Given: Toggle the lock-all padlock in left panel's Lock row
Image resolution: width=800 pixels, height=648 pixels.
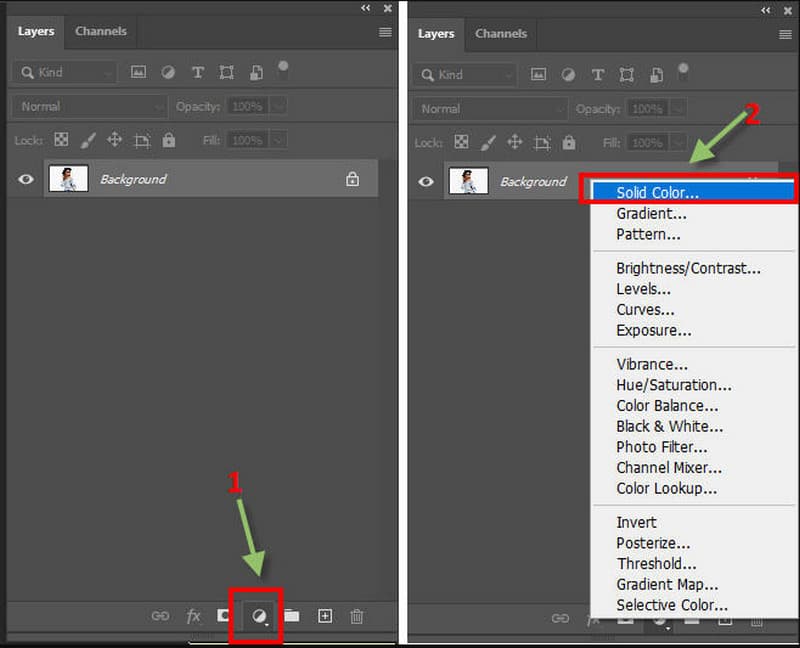Looking at the screenshot, I should tap(168, 140).
